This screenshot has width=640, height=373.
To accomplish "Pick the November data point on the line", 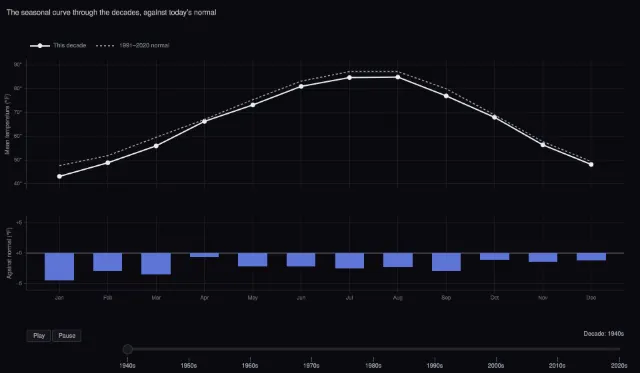I will 543,145.
